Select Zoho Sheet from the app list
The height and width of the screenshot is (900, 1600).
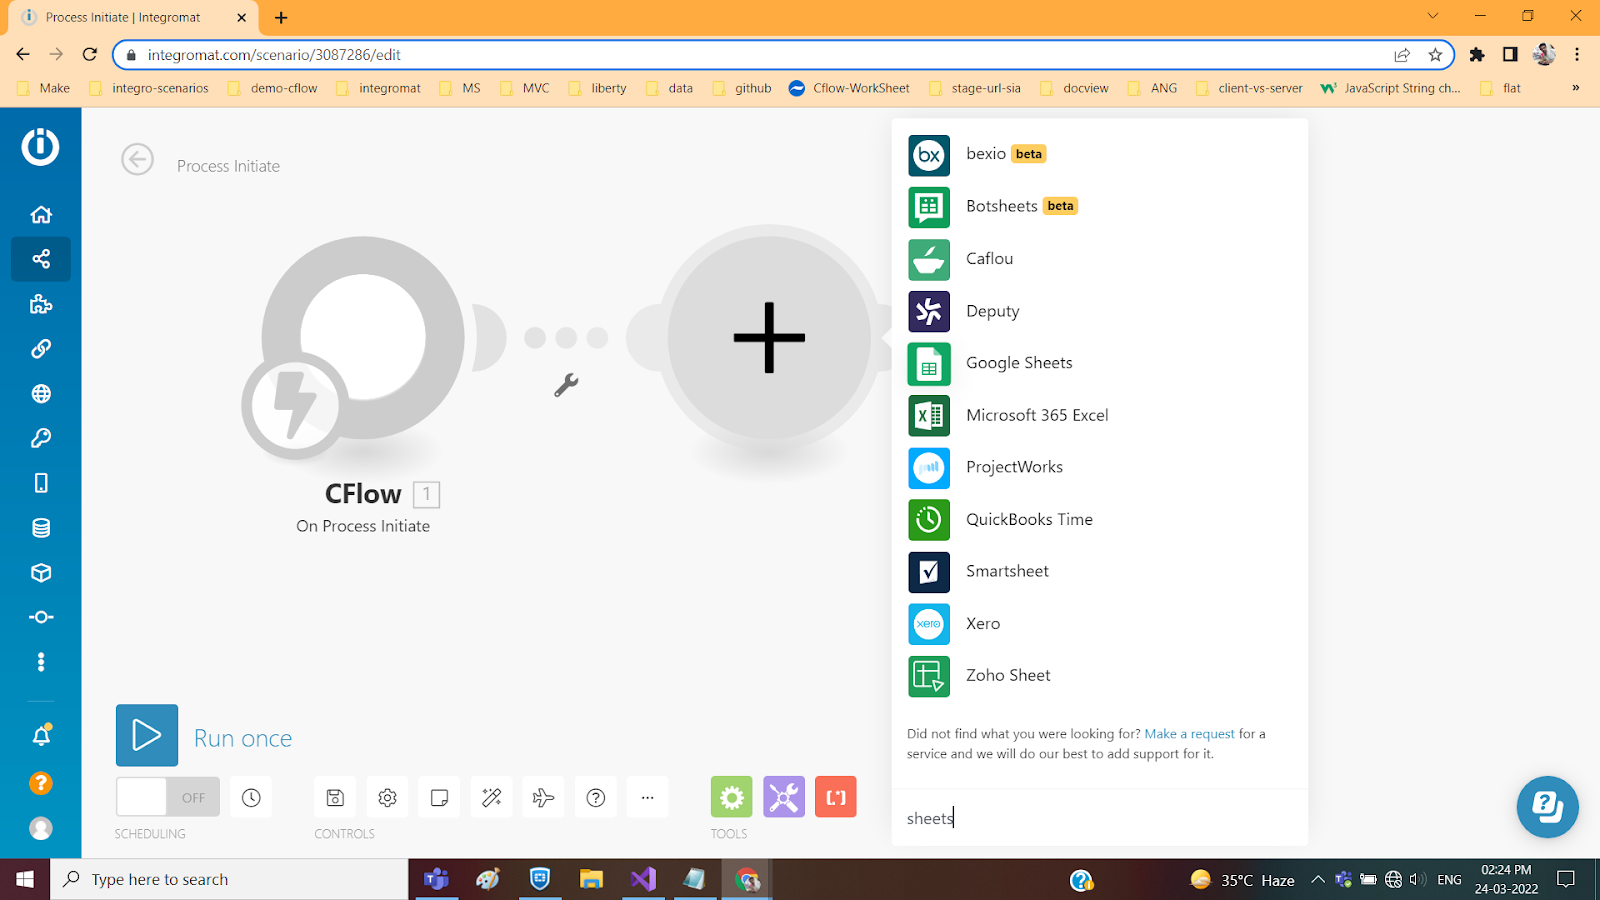point(1099,675)
